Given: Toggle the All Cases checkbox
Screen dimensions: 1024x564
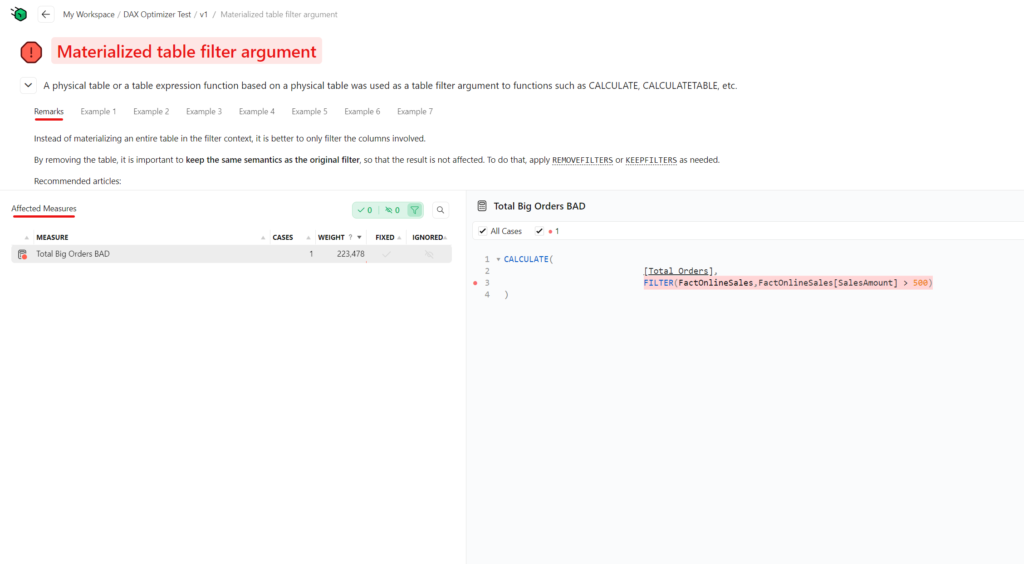Looking at the screenshot, I should pyautogui.click(x=483, y=231).
